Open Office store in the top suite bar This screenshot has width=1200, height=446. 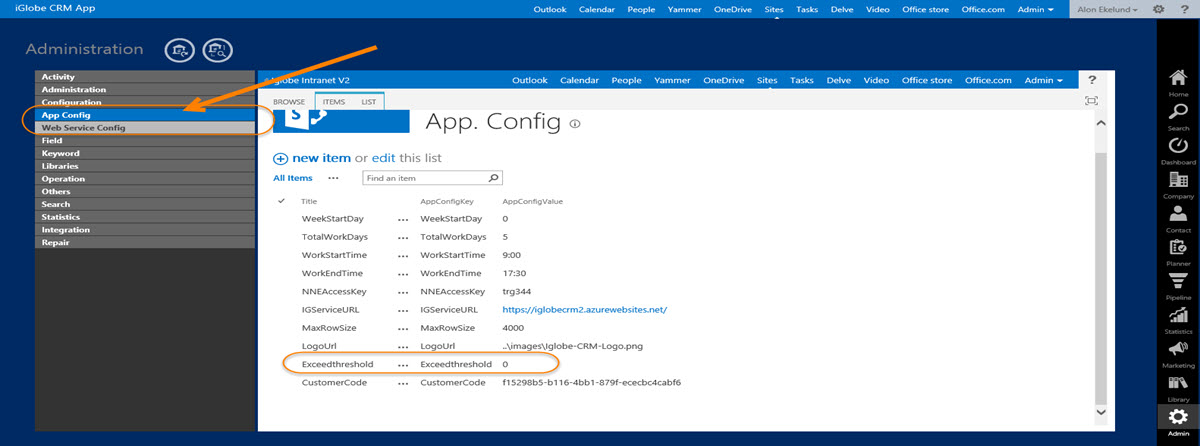click(x=926, y=9)
